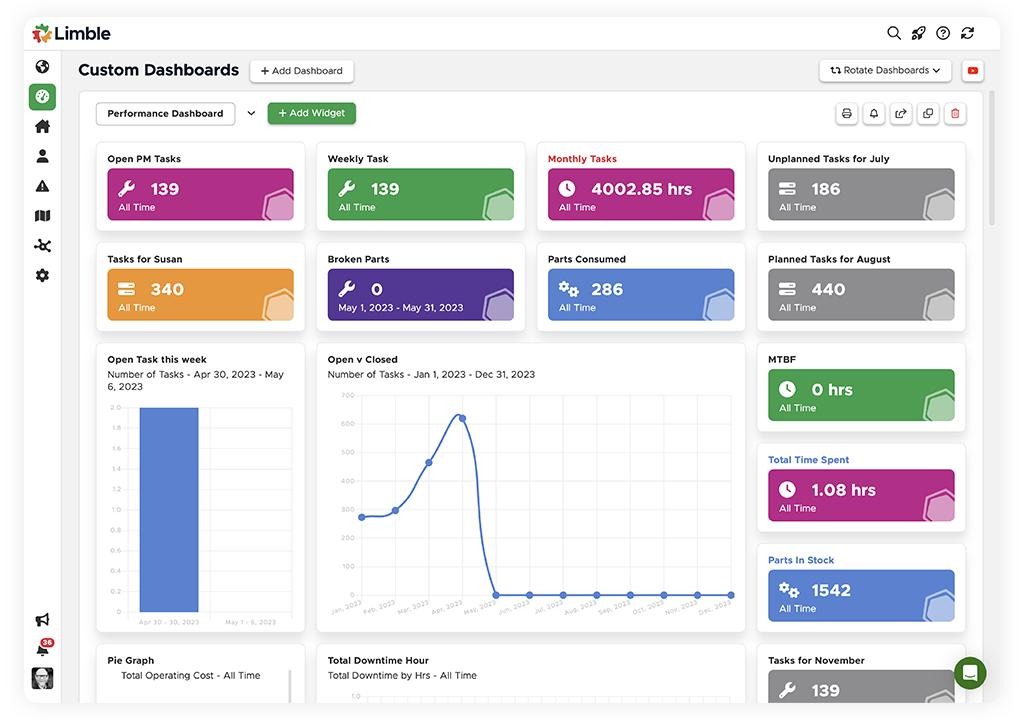Open the globe icon in sidebar
This screenshot has width=1024, height=720.
click(x=42, y=67)
